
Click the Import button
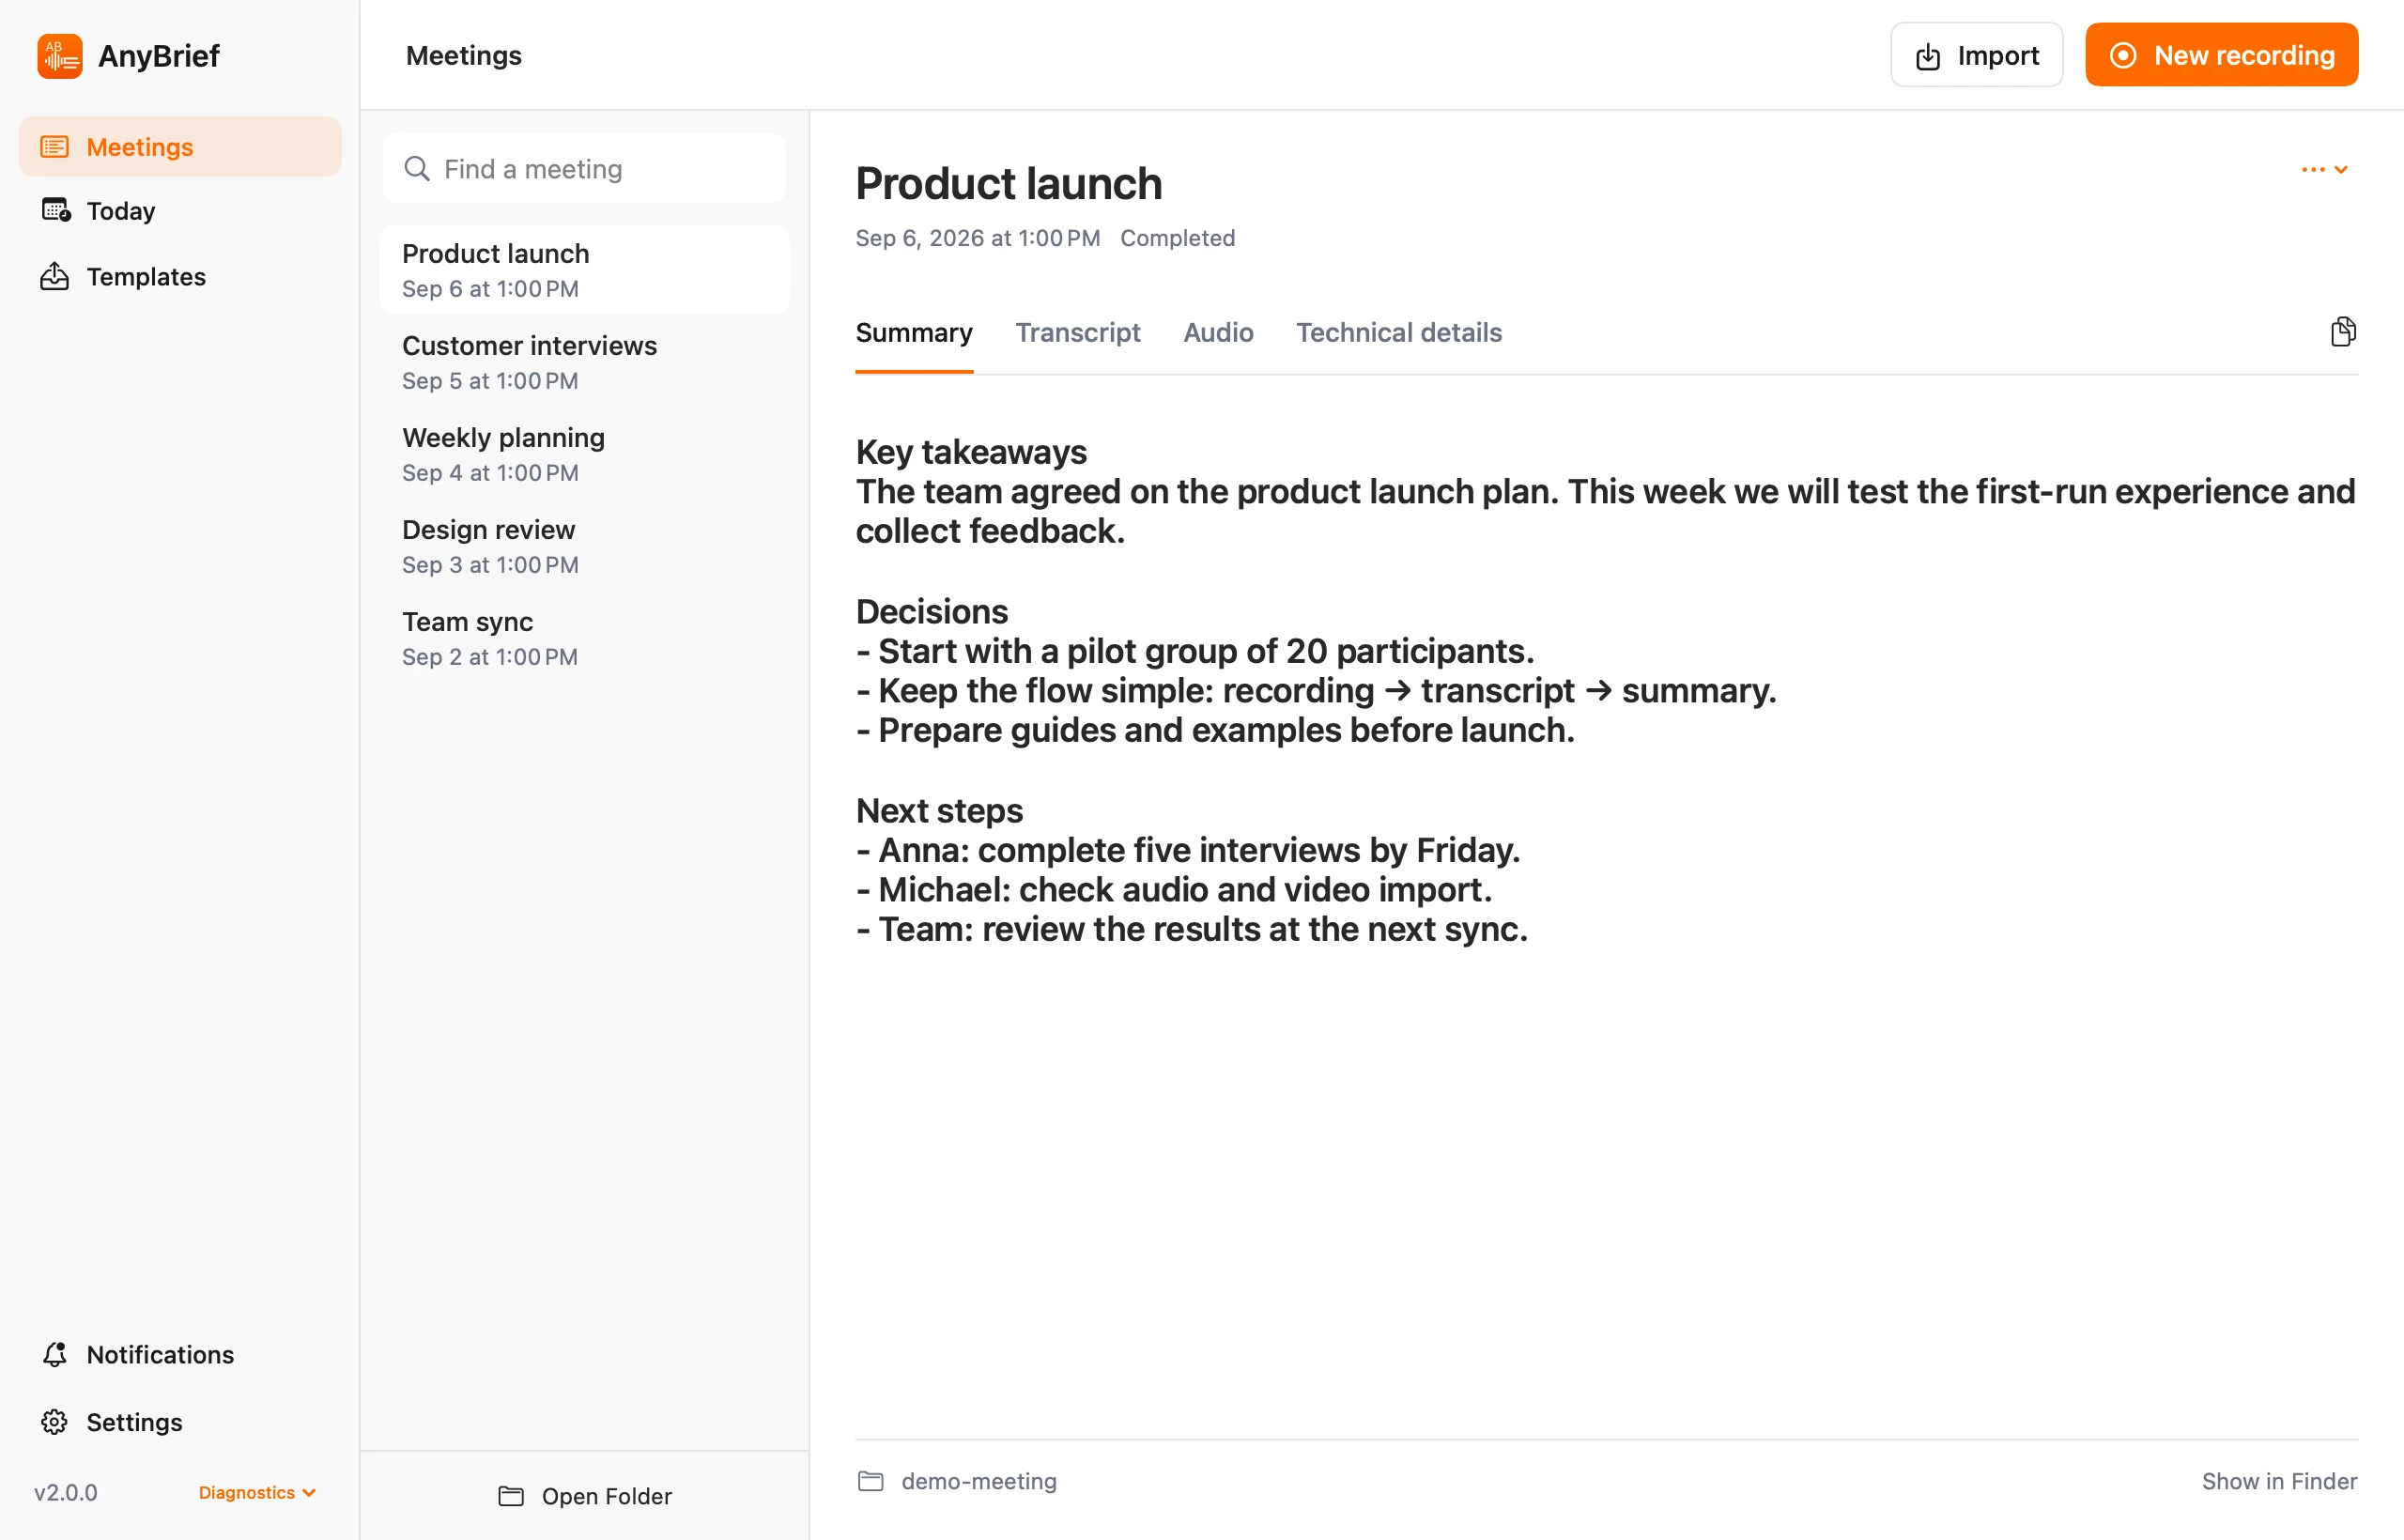1976,55
